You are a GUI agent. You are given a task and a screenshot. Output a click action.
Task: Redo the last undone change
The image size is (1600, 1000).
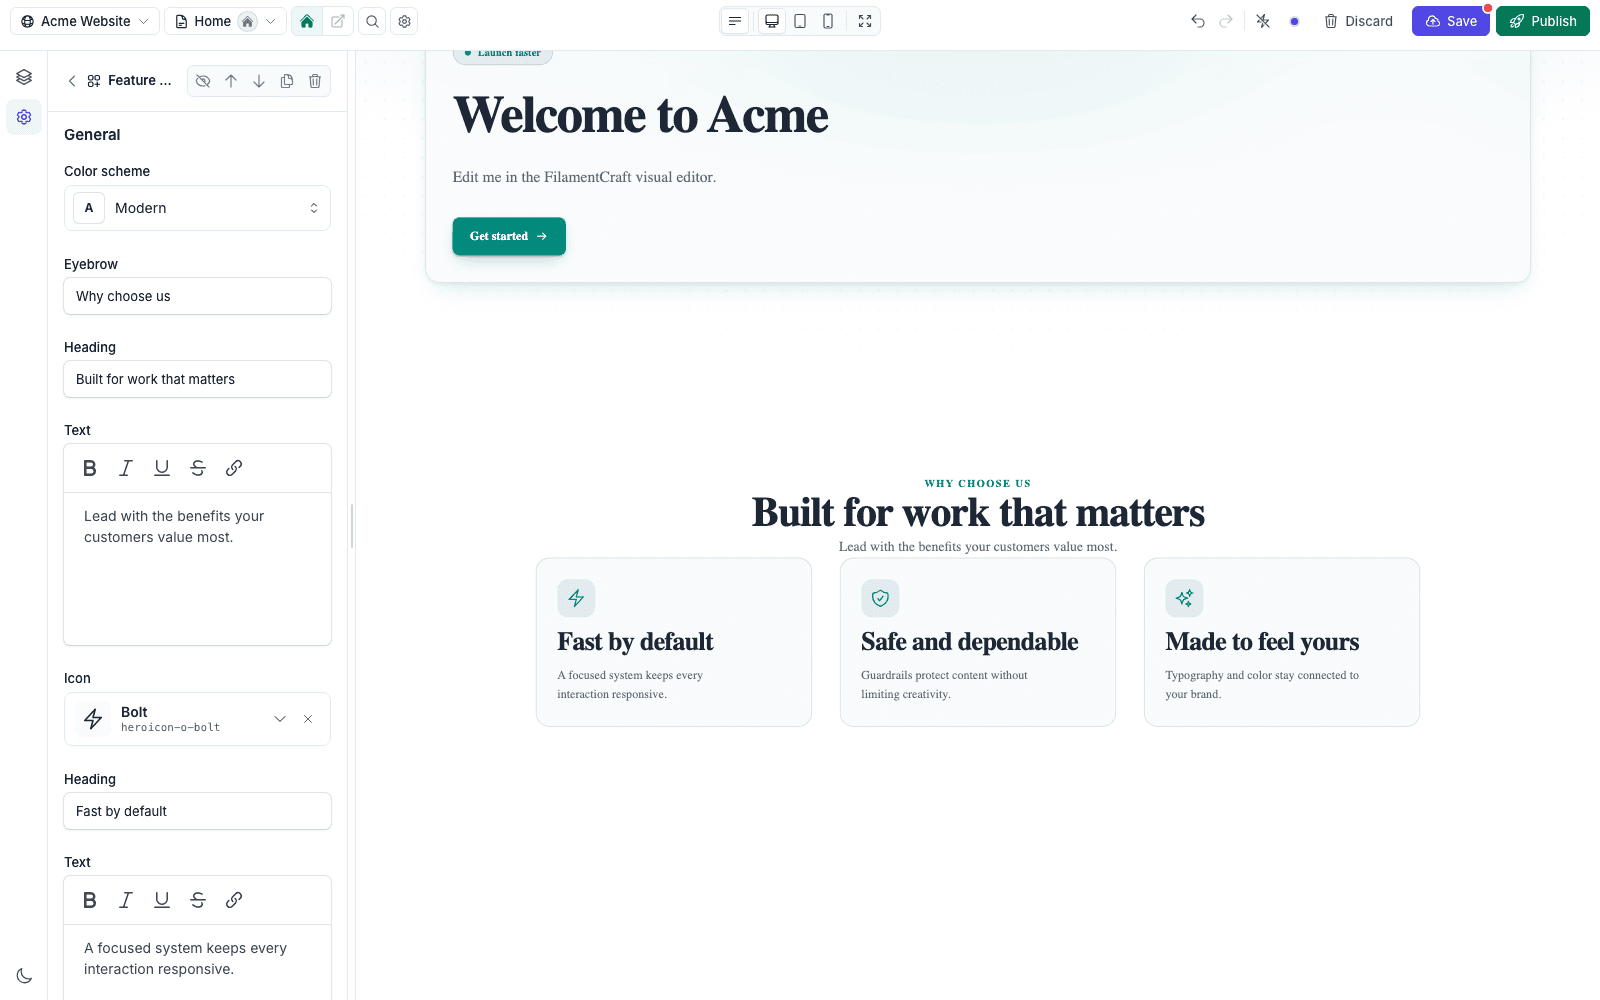(x=1226, y=21)
